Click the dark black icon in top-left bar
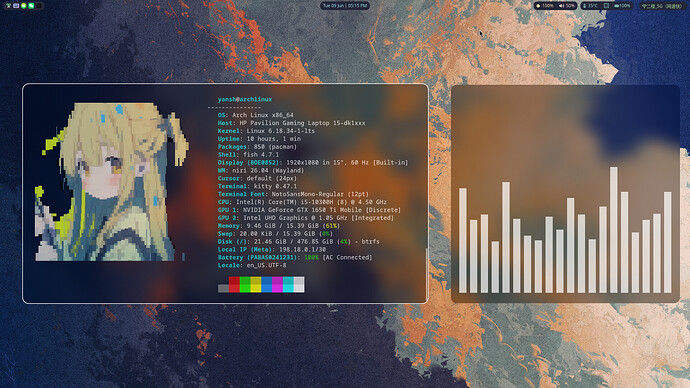The width and height of the screenshot is (690, 388). (39, 6)
